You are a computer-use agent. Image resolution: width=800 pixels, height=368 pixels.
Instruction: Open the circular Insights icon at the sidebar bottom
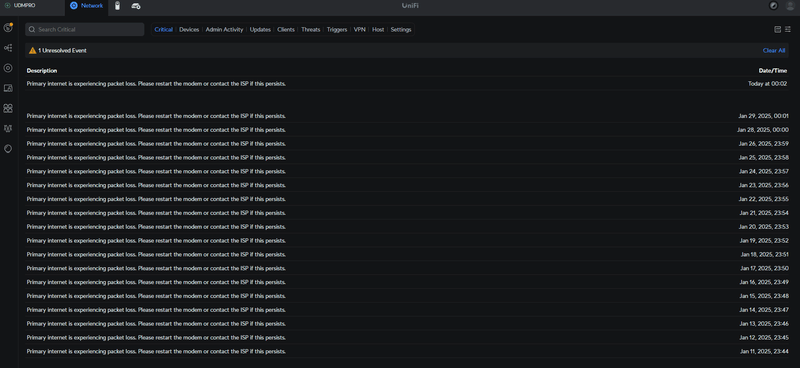(8, 149)
